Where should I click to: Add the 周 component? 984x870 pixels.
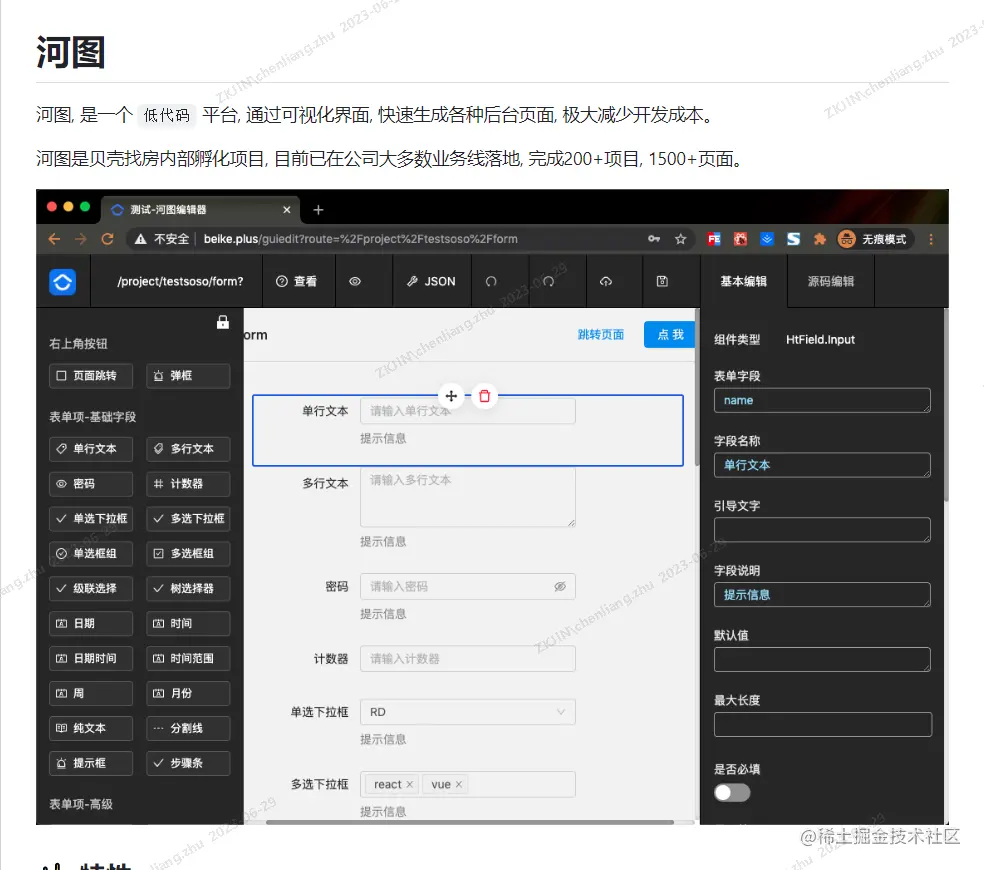tap(91, 694)
